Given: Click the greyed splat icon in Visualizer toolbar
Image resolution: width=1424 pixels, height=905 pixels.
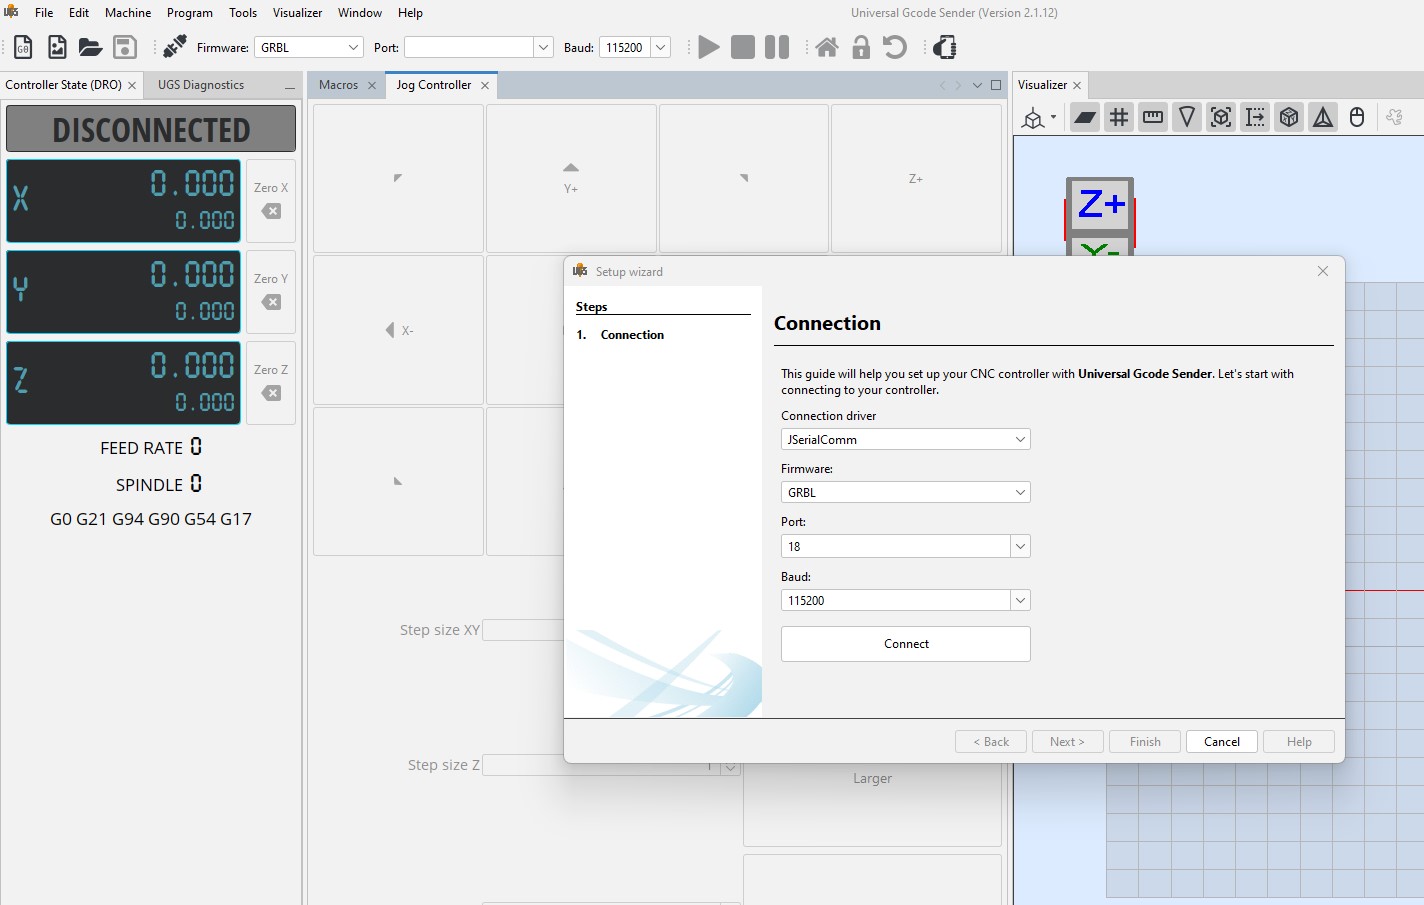Looking at the screenshot, I should click(1395, 118).
